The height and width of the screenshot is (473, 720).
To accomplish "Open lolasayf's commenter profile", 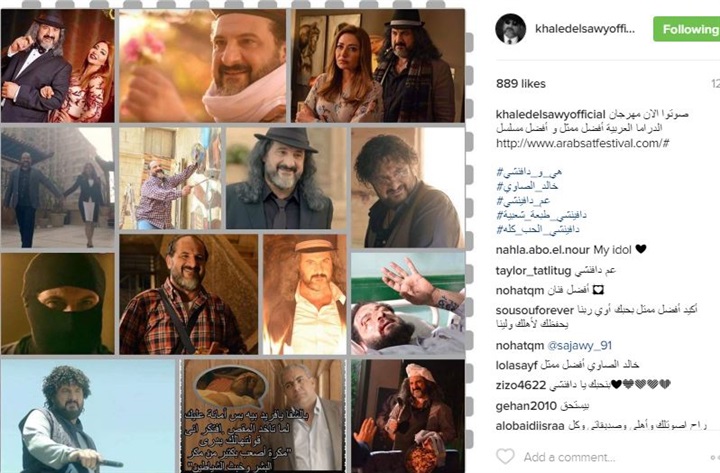I will [x=517, y=366].
